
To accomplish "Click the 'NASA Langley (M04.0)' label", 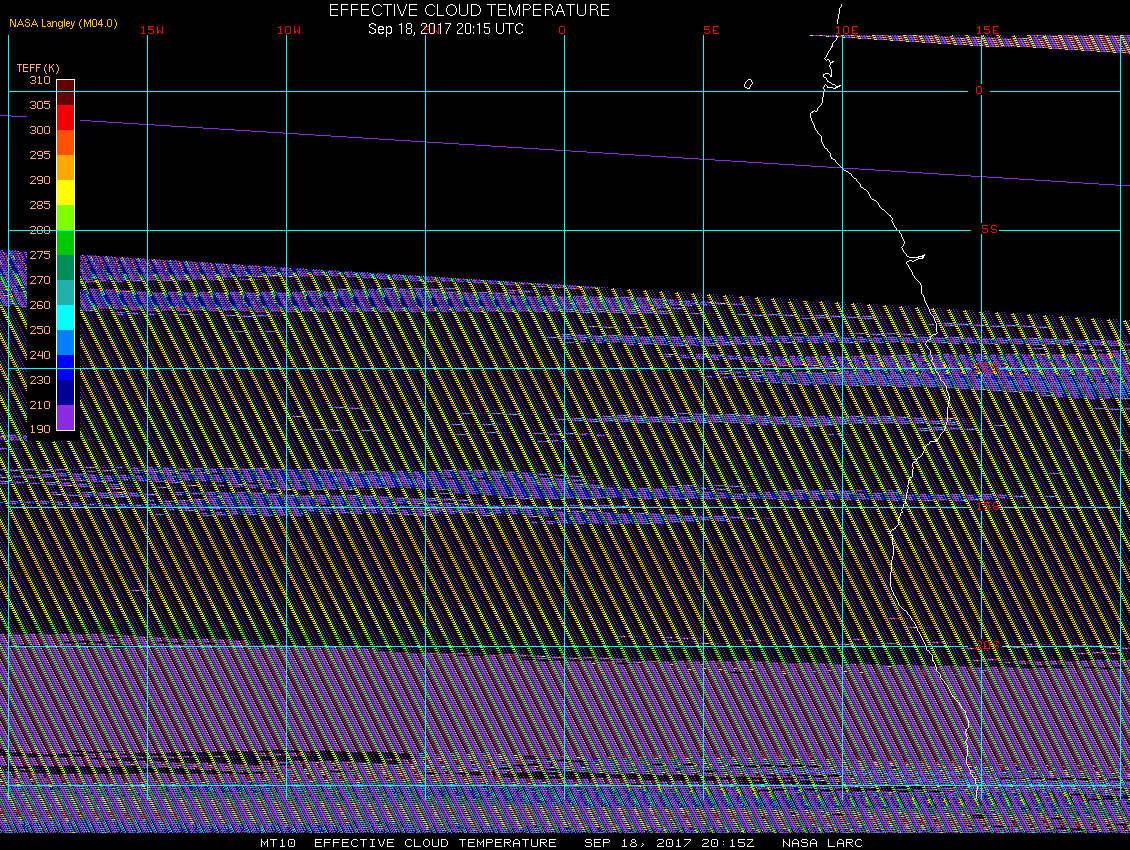I will click(x=63, y=23).
